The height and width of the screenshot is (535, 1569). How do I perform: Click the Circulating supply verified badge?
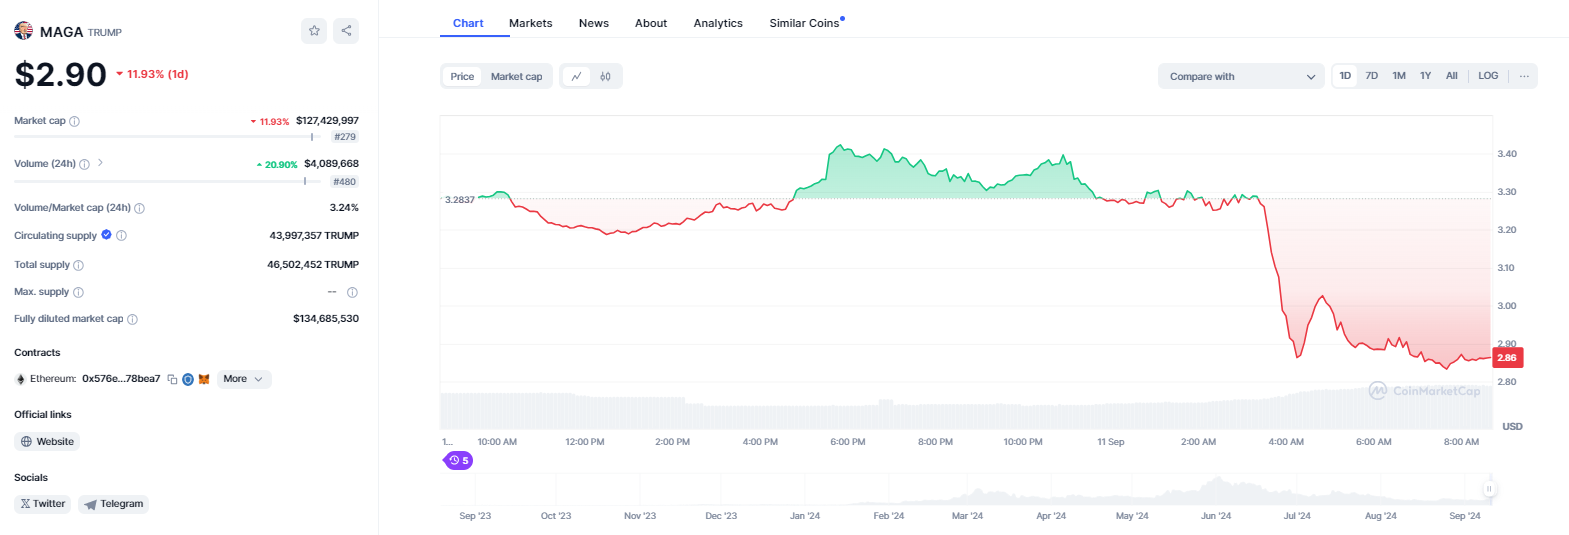pos(106,235)
